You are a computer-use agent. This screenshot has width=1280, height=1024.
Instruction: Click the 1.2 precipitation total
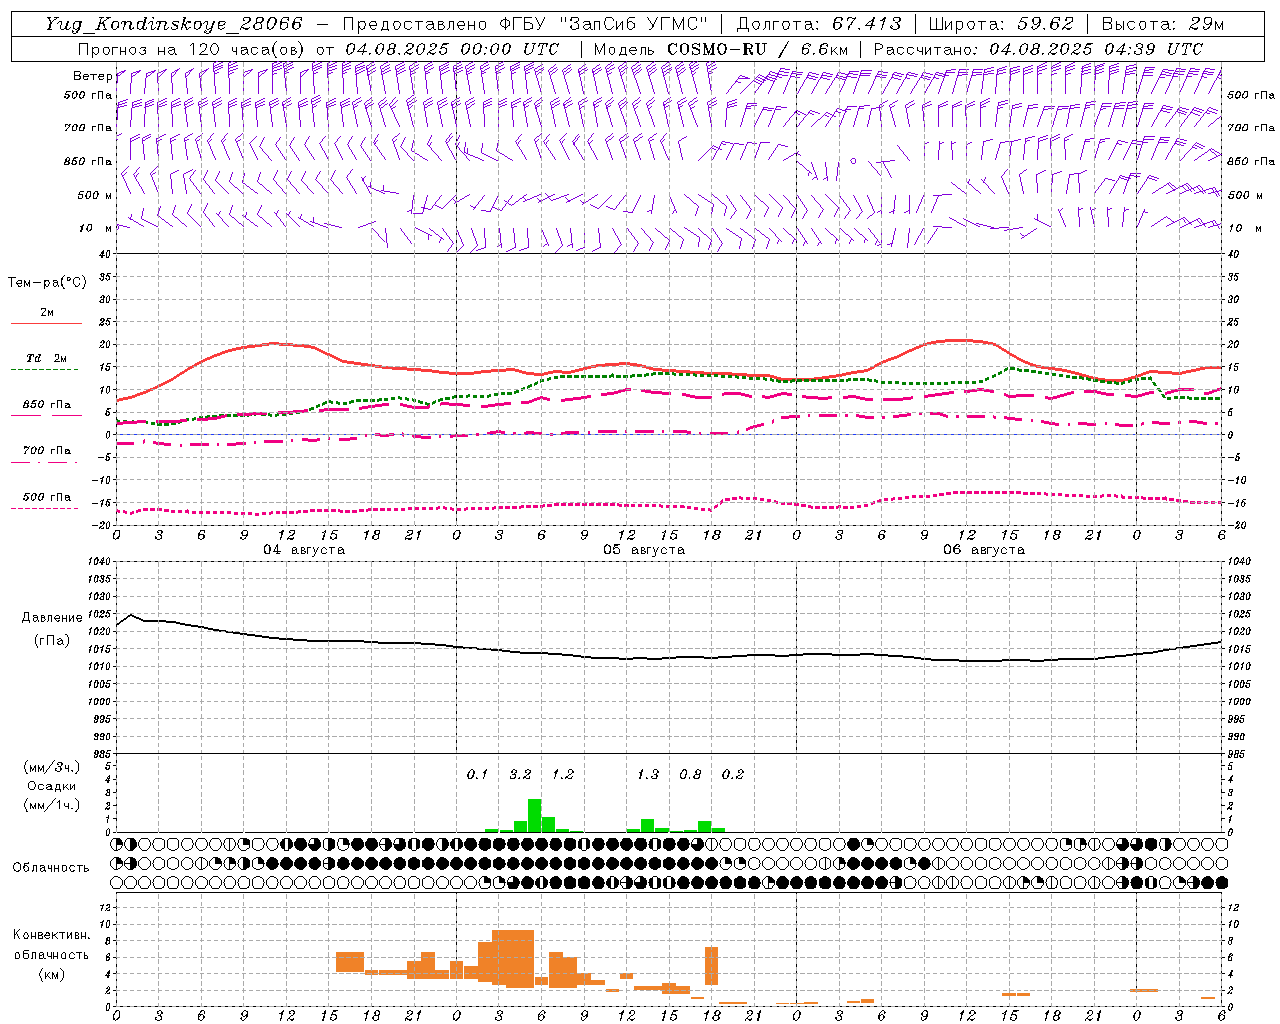[563, 774]
